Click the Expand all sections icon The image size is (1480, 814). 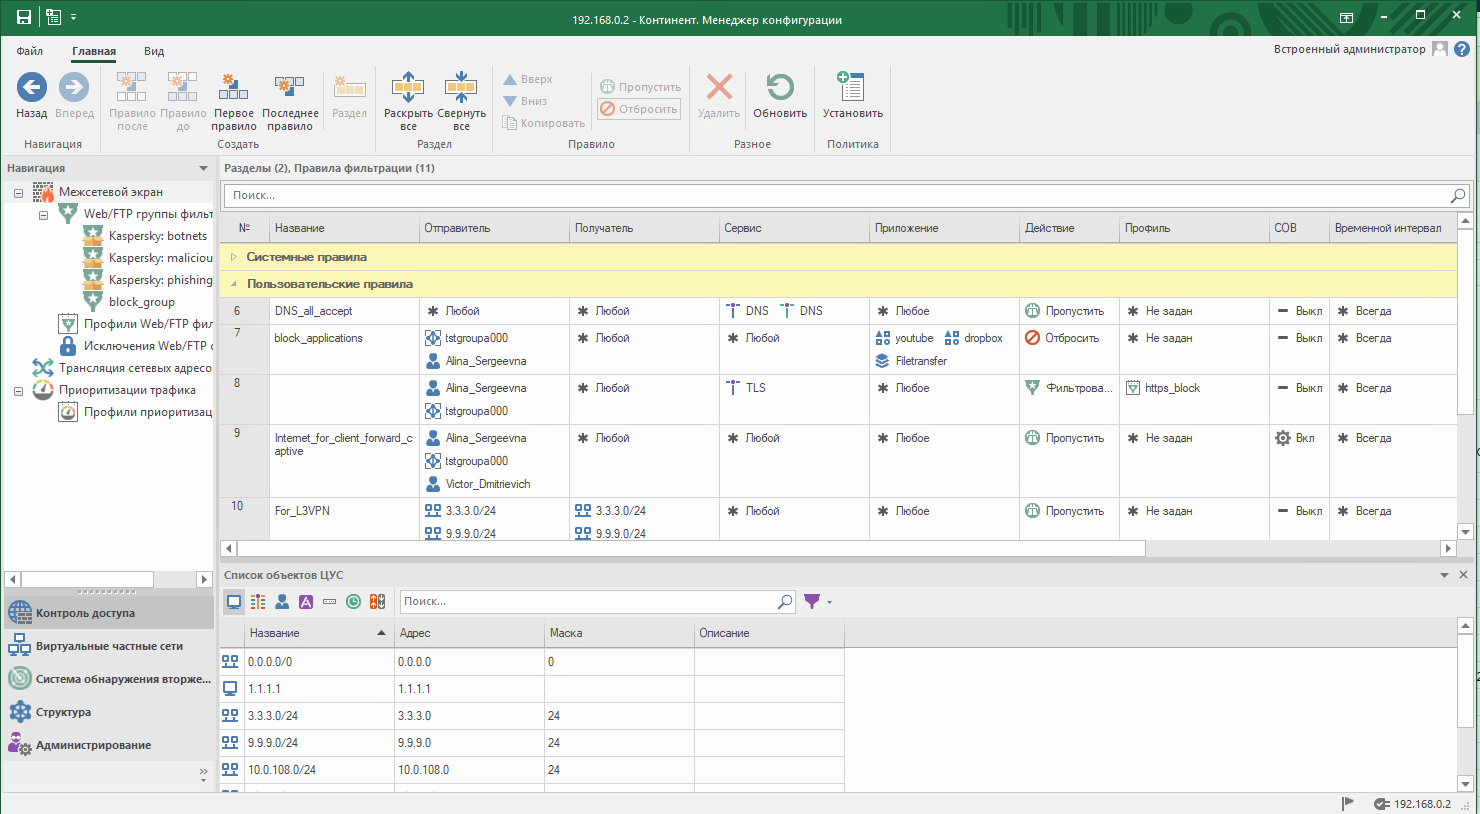(x=407, y=88)
